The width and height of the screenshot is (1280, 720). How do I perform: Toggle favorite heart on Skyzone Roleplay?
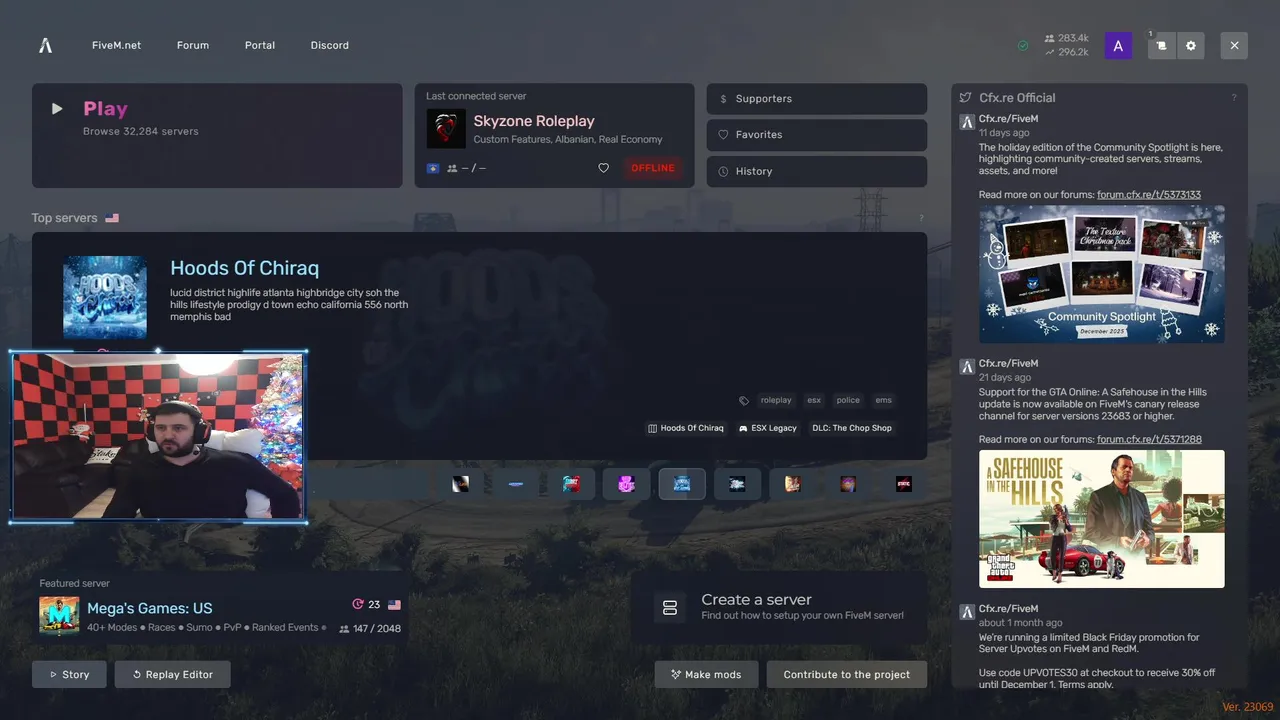click(x=603, y=168)
